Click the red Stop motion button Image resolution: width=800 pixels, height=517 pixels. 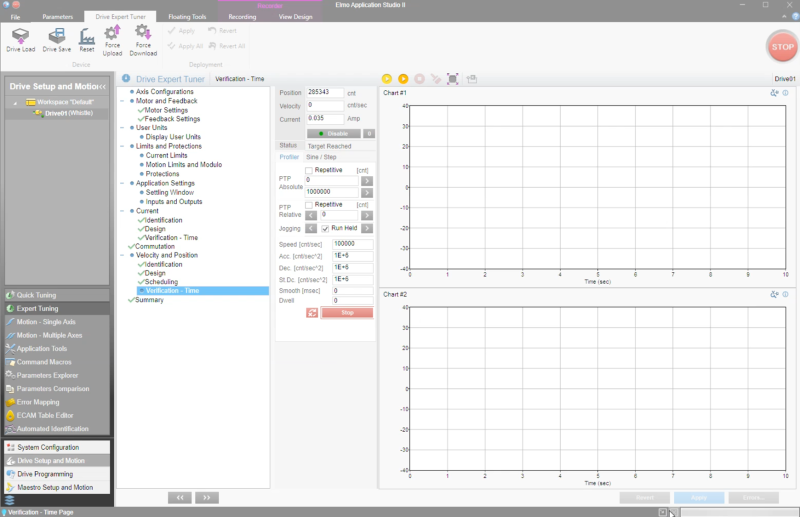347,313
